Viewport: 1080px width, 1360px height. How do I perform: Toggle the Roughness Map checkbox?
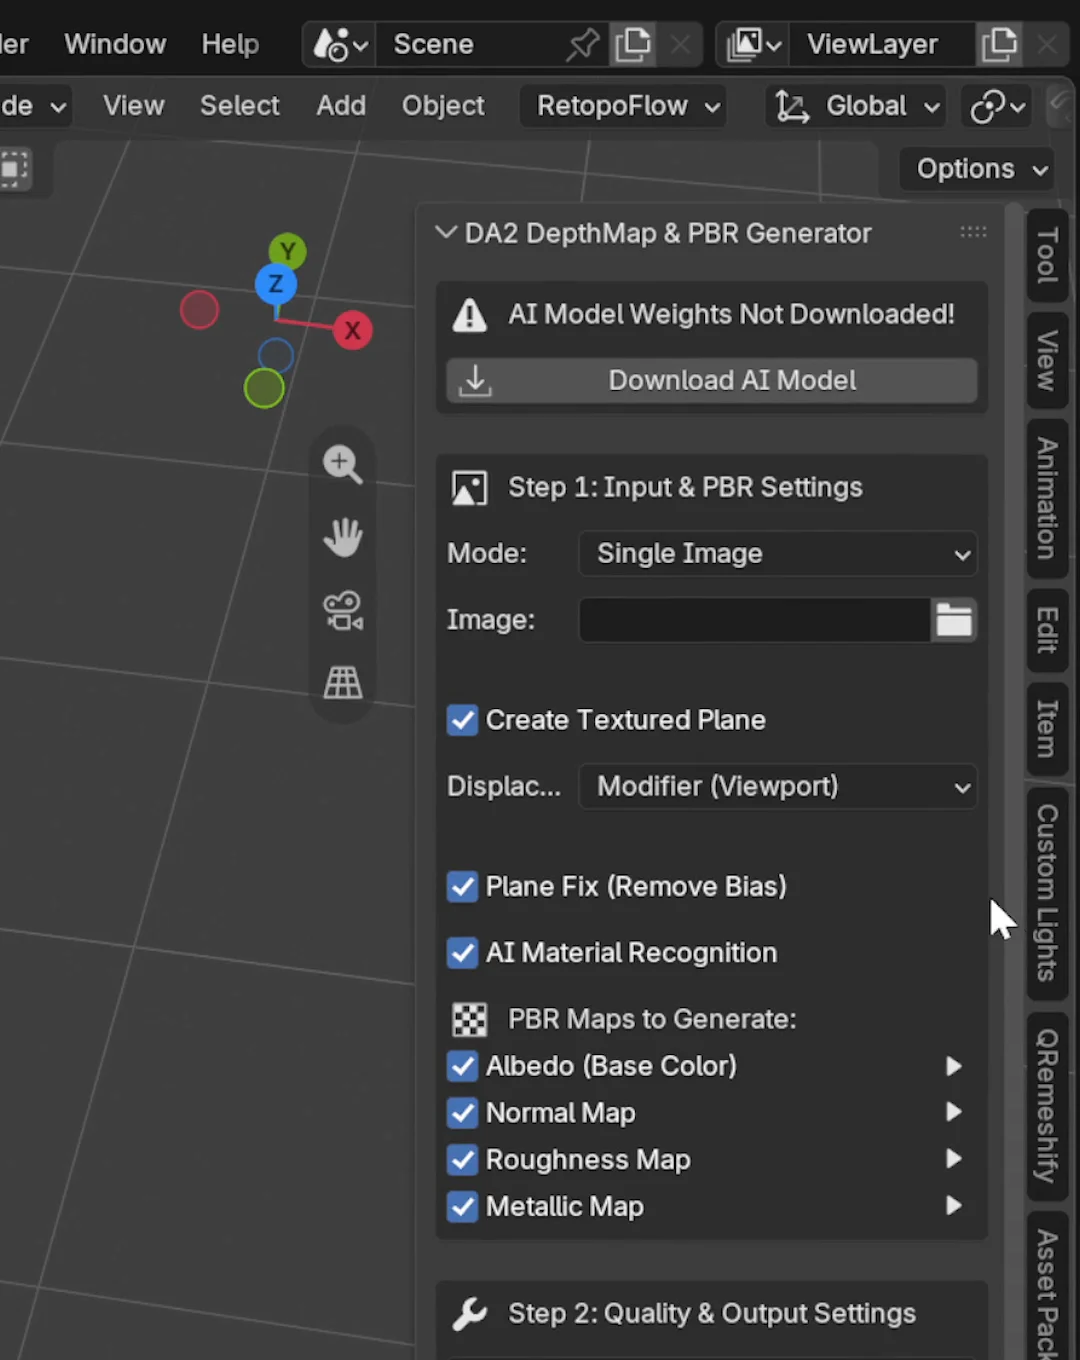[x=462, y=1160]
